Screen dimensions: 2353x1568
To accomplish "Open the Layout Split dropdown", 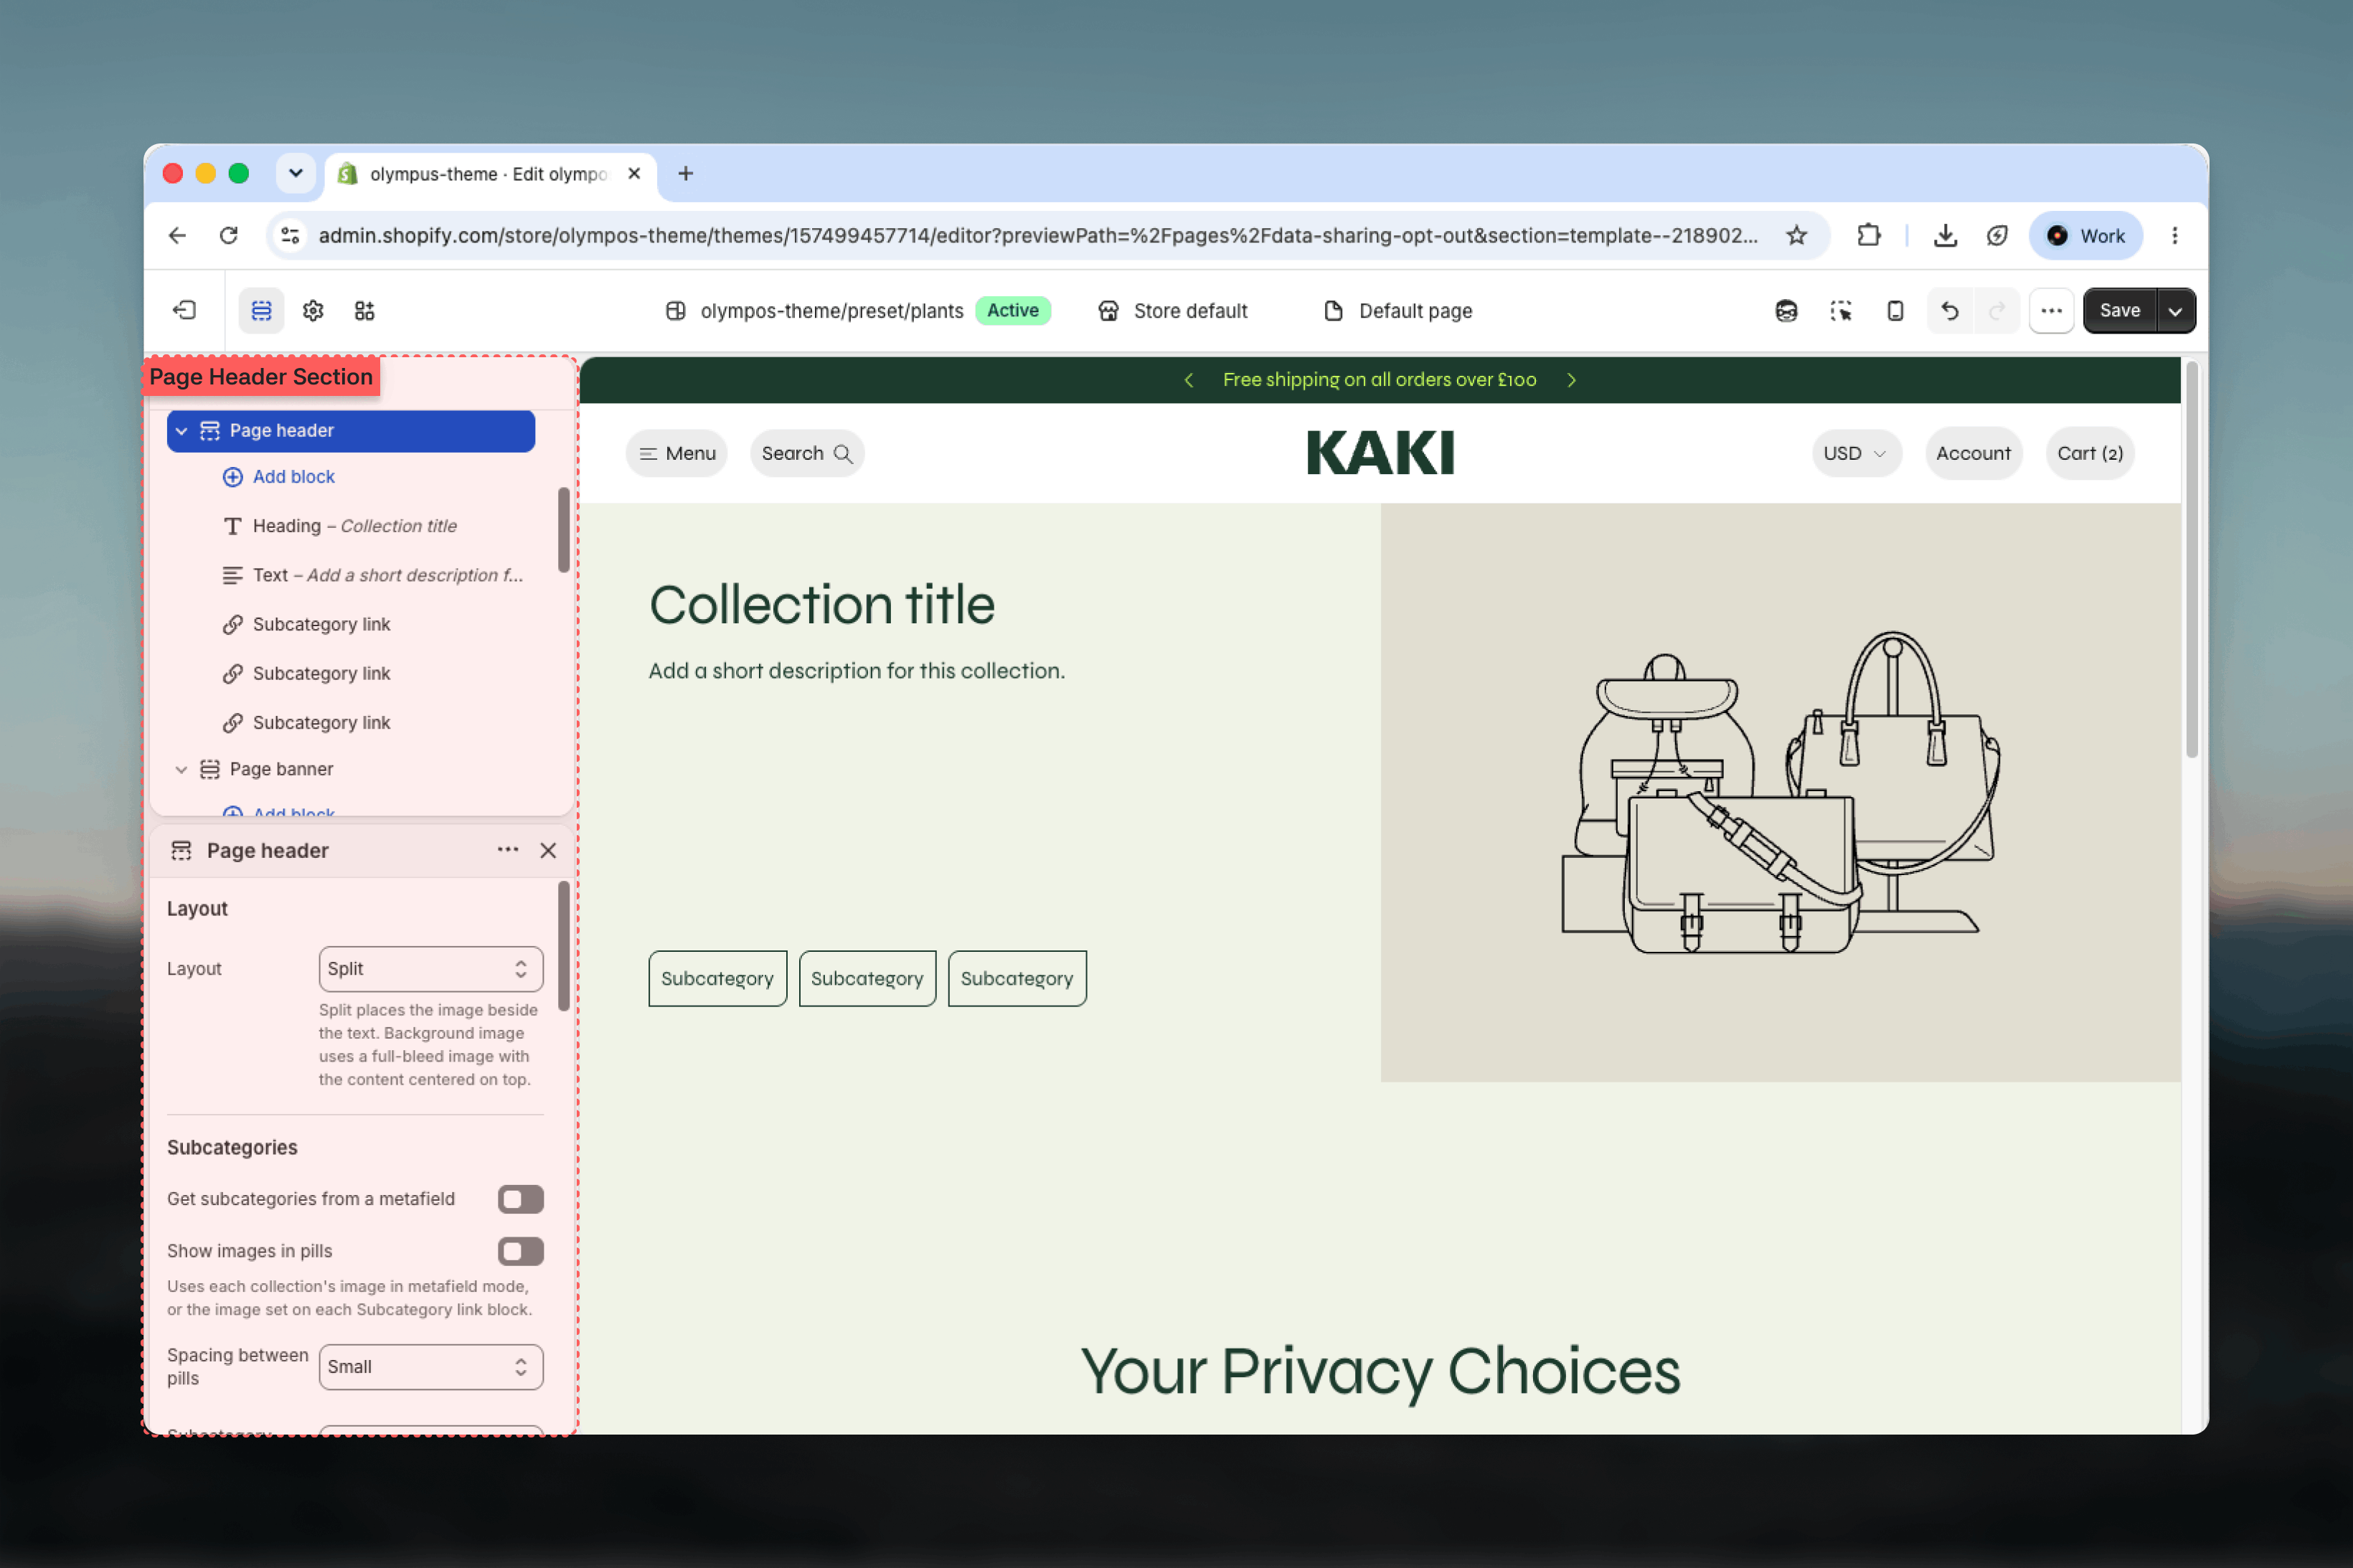I will (431, 968).
